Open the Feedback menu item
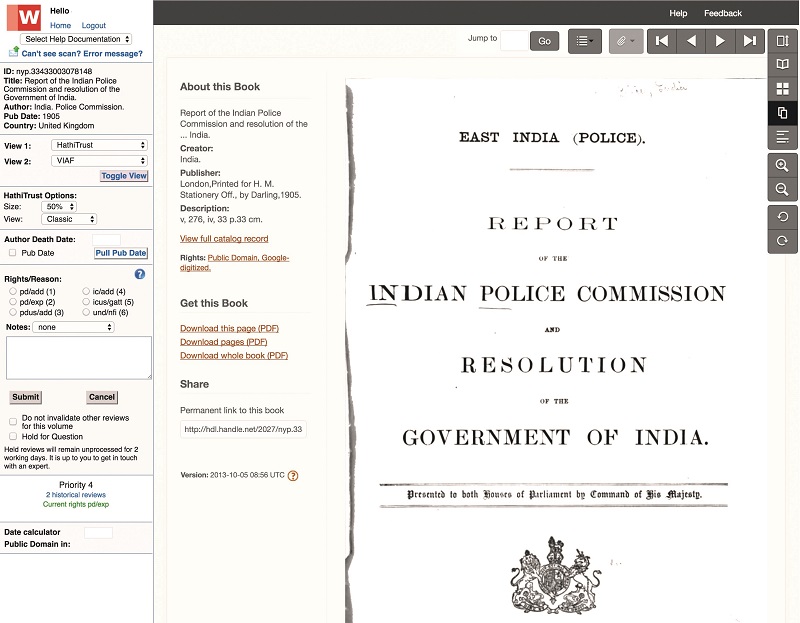This screenshot has width=800, height=623. coord(722,13)
